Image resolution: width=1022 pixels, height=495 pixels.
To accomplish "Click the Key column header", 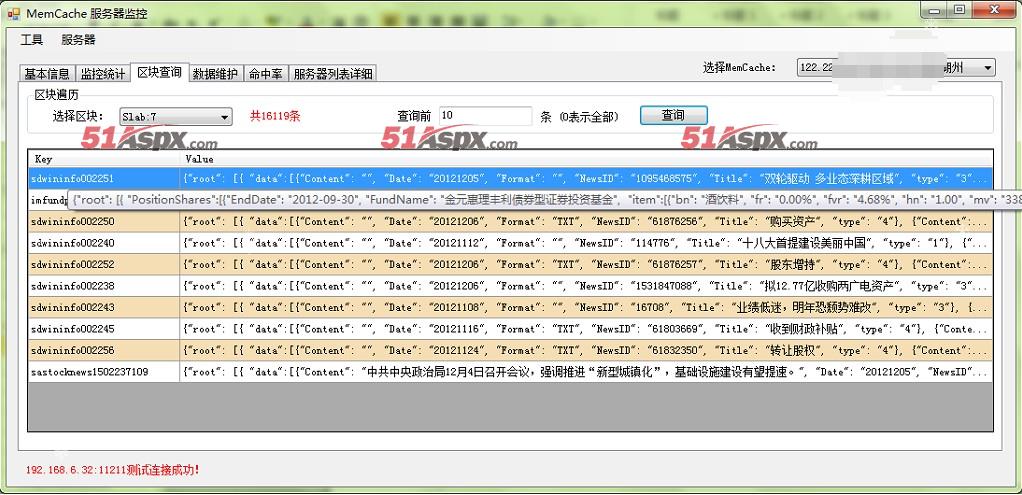I will 104,159.
